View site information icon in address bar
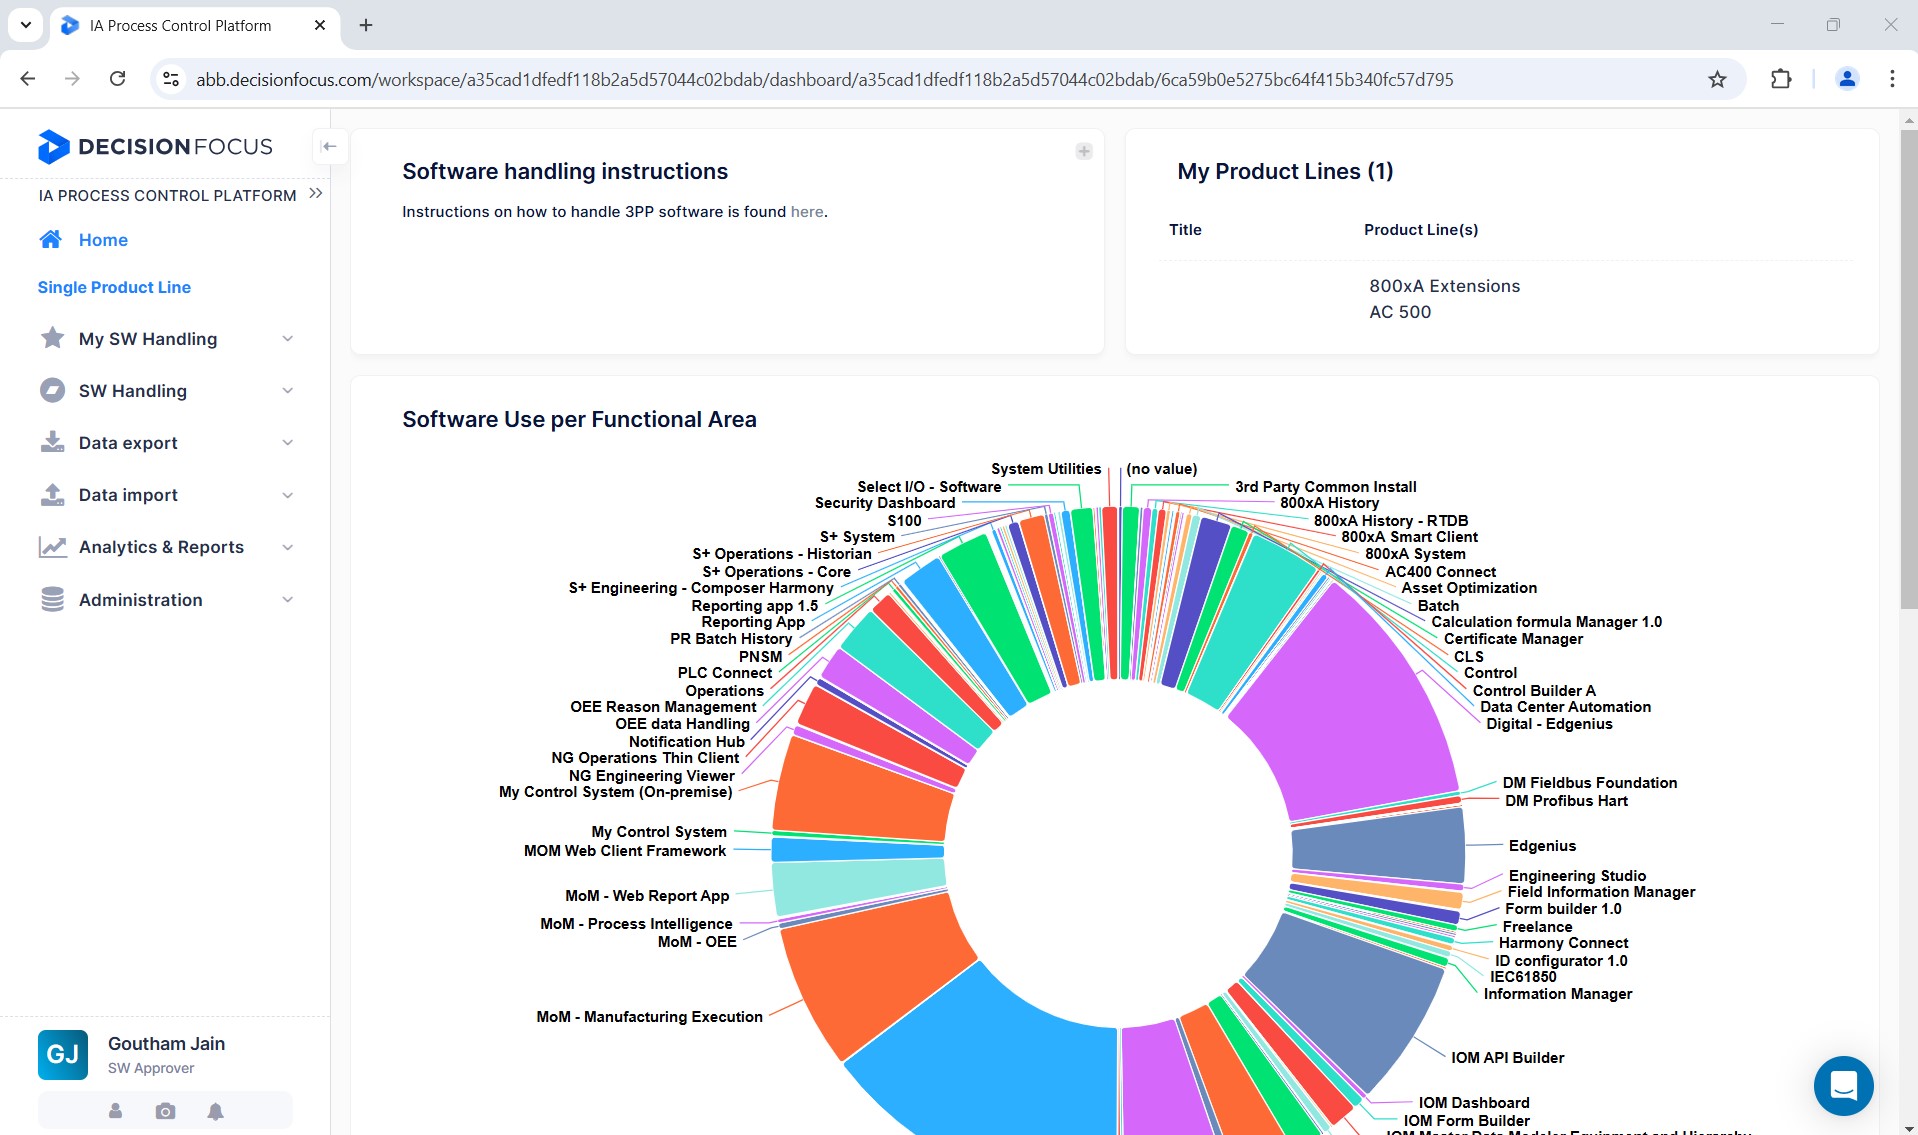The width and height of the screenshot is (1918, 1135). [171, 79]
